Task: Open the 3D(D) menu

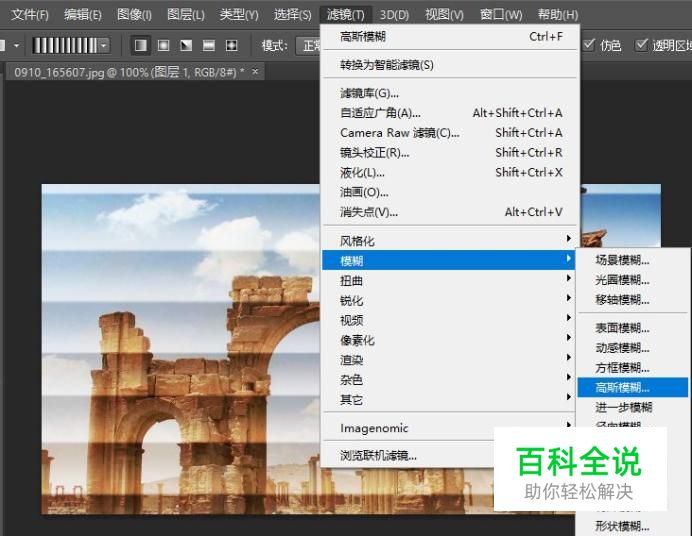Action: 394,15
